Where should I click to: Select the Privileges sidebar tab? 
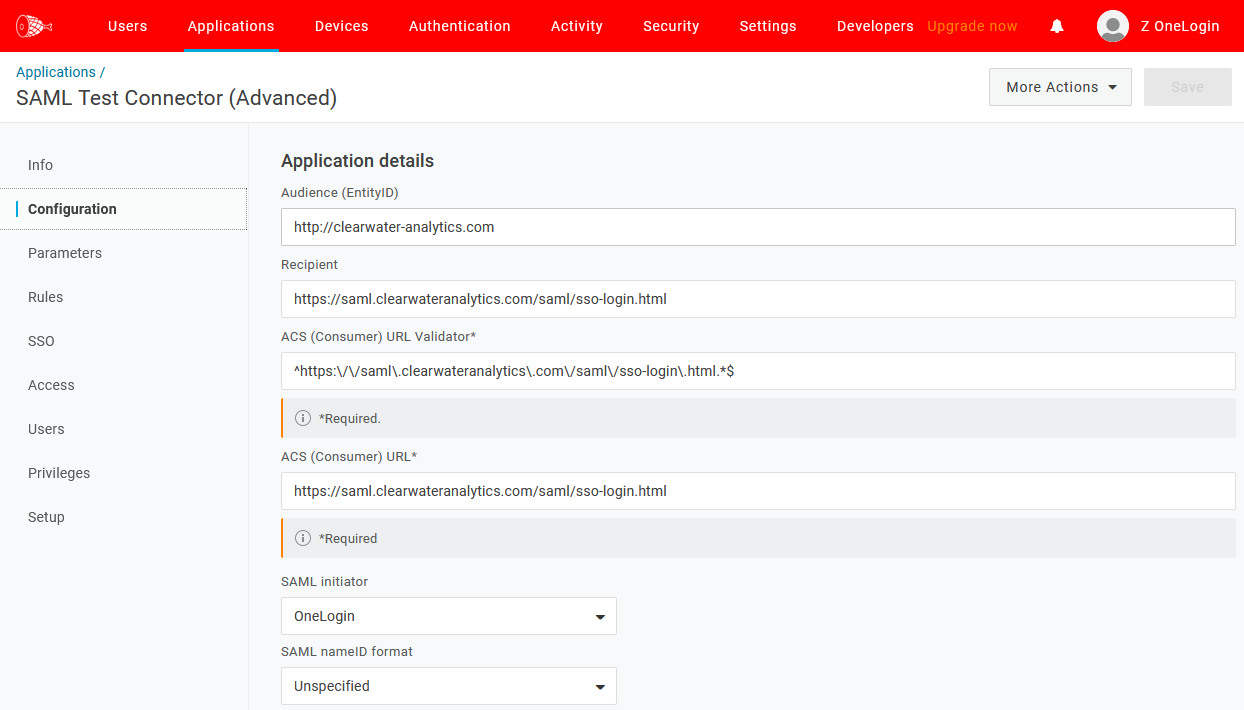tap(59, 473)
